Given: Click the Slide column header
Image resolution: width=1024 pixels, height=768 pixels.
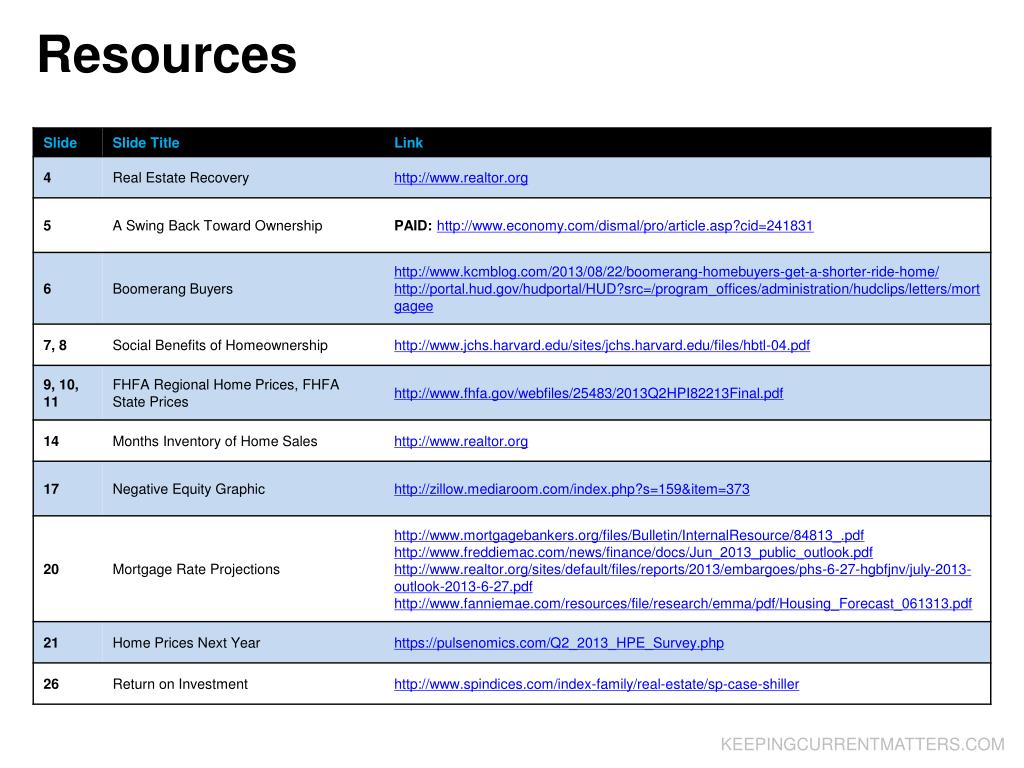Looking at the screenshot, I should click(x=60, y=143).
